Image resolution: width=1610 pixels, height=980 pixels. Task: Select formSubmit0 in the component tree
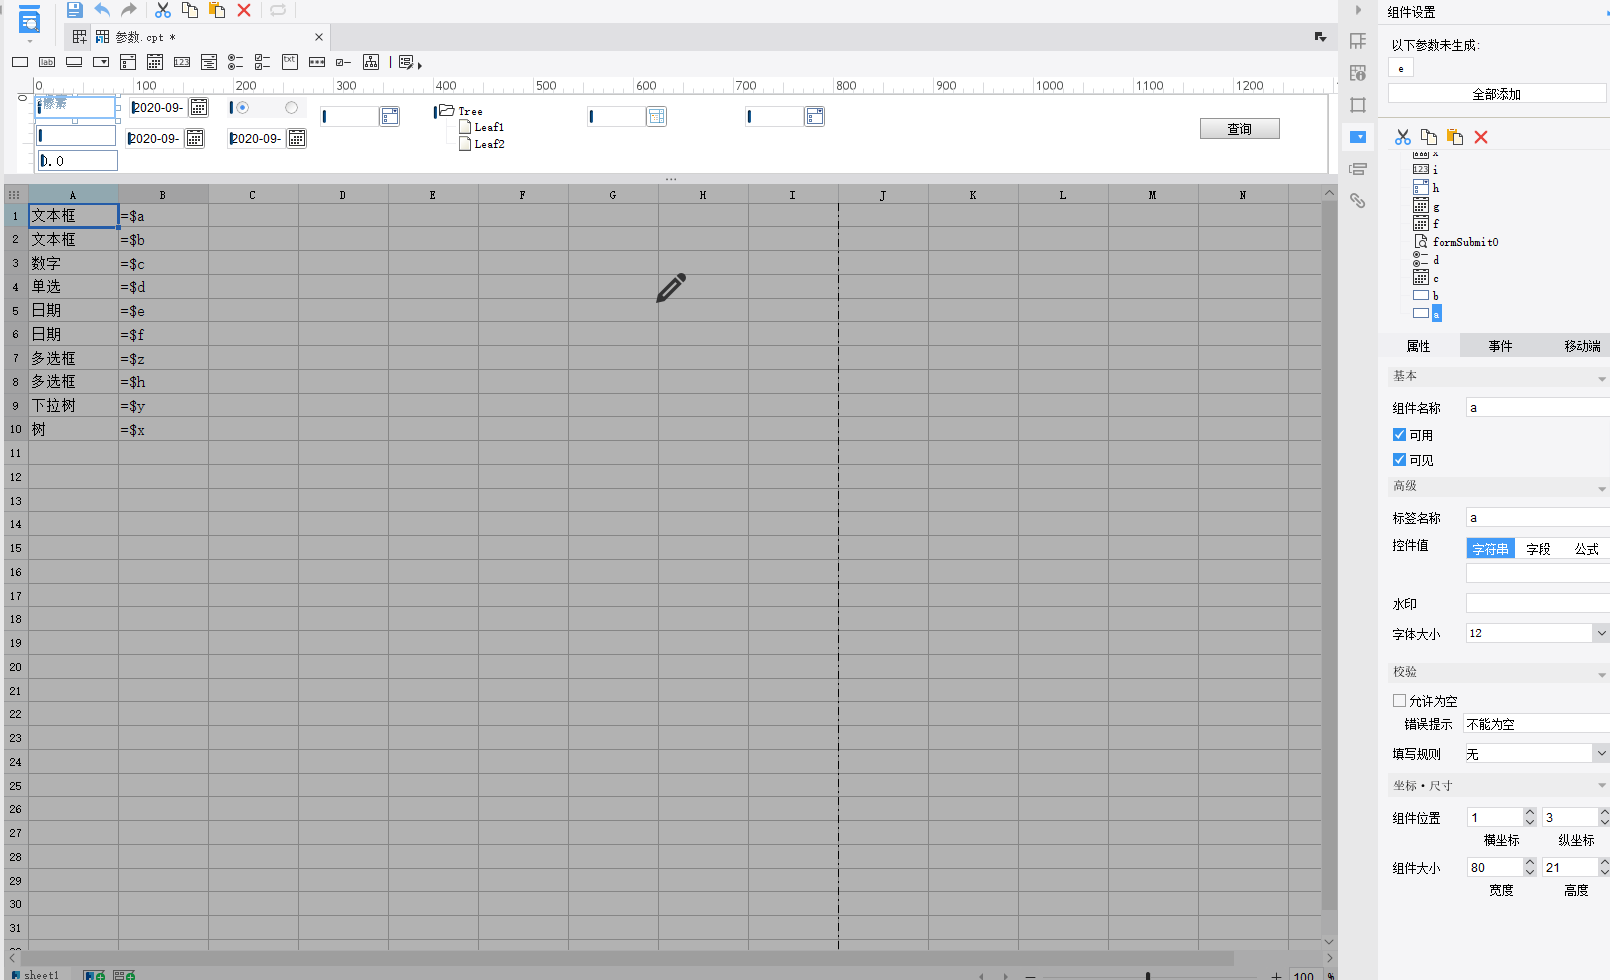pos(1465,242)
